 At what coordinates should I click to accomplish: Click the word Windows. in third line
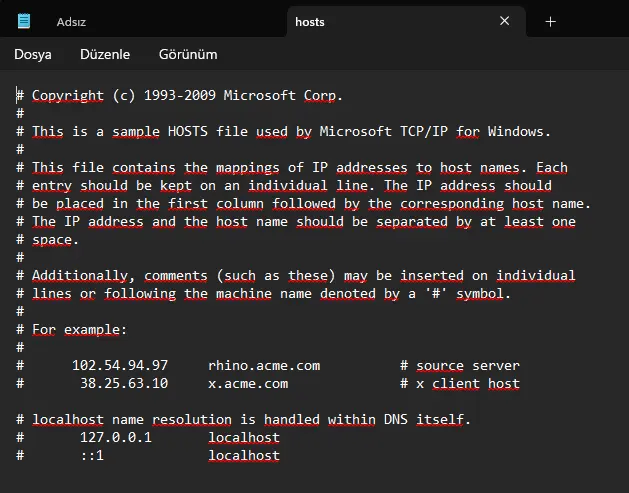519,132
